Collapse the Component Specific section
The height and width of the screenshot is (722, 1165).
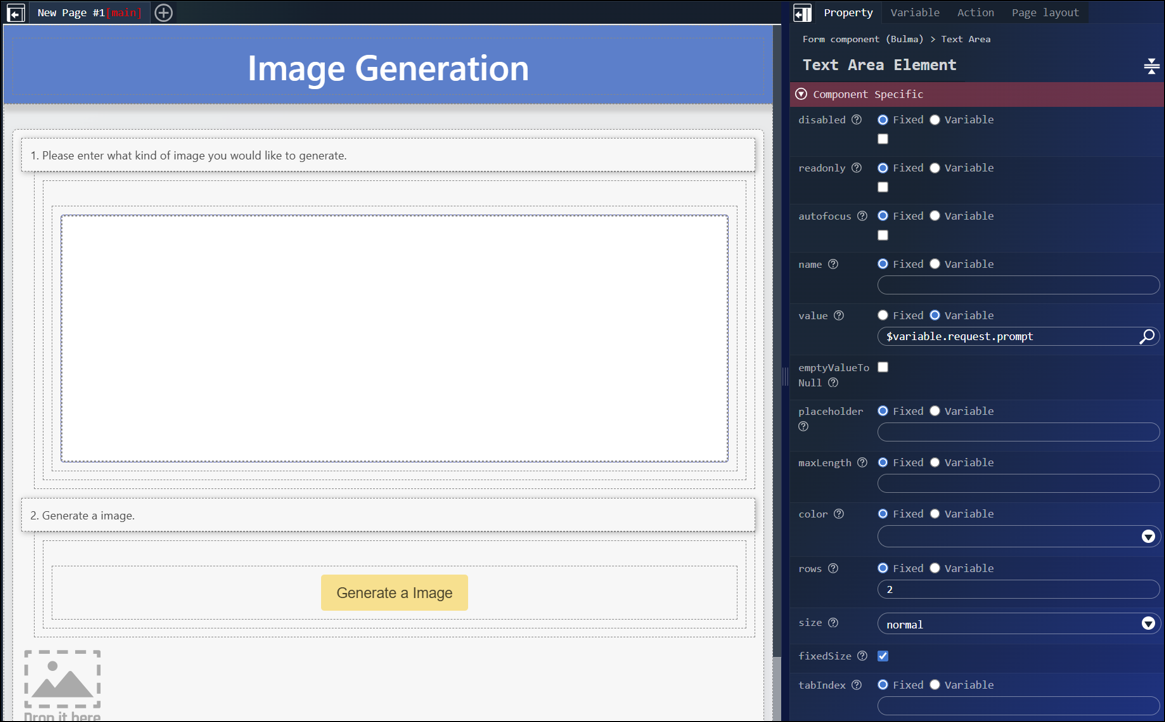click(801, 94)
